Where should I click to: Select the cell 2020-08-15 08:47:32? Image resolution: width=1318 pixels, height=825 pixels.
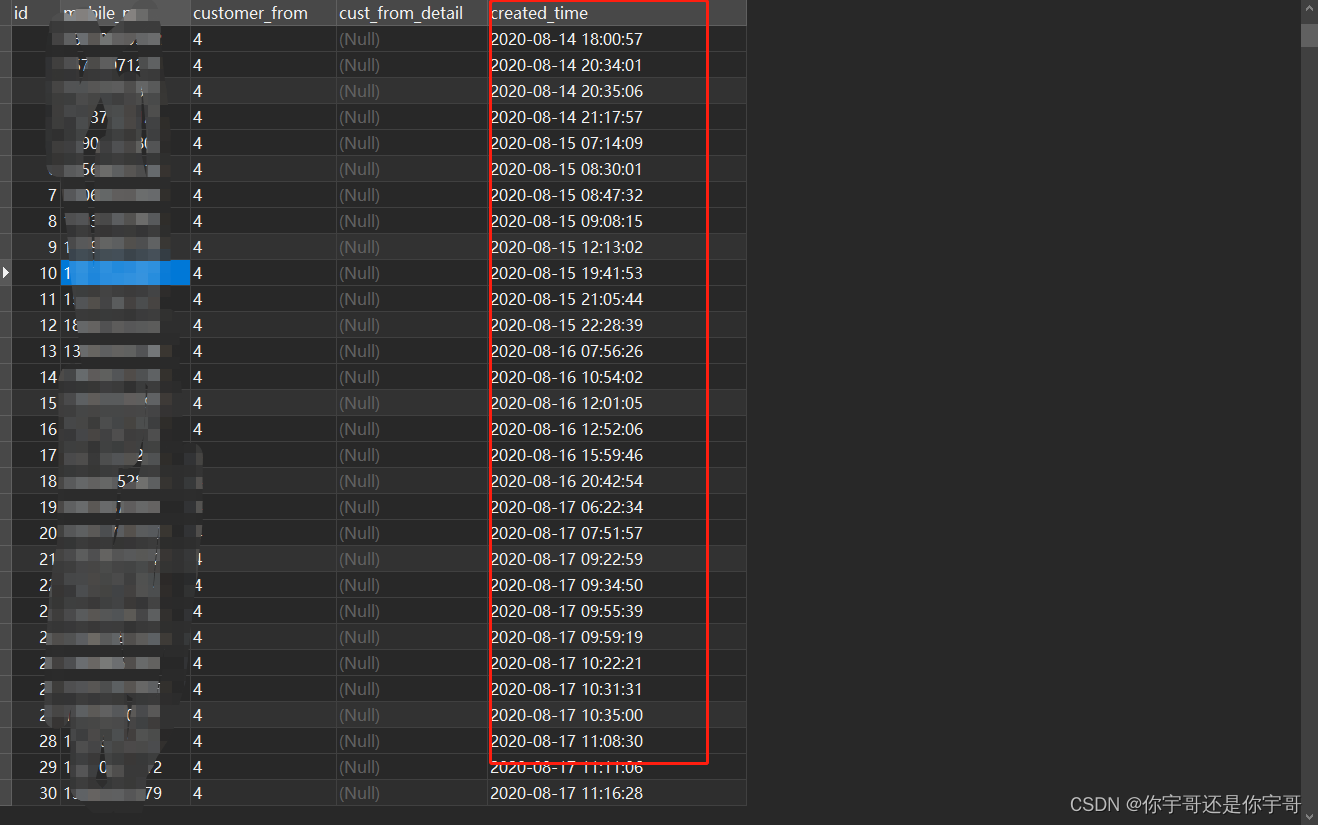(x=617, y=195)
